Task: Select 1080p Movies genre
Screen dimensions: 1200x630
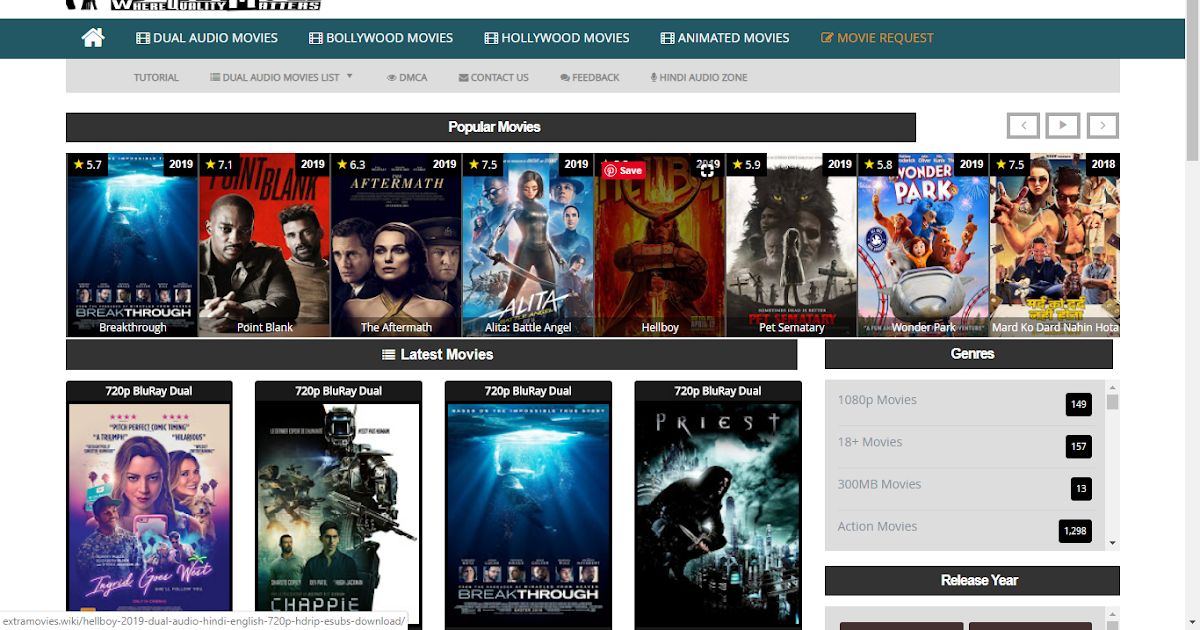Action: point(877,400)
